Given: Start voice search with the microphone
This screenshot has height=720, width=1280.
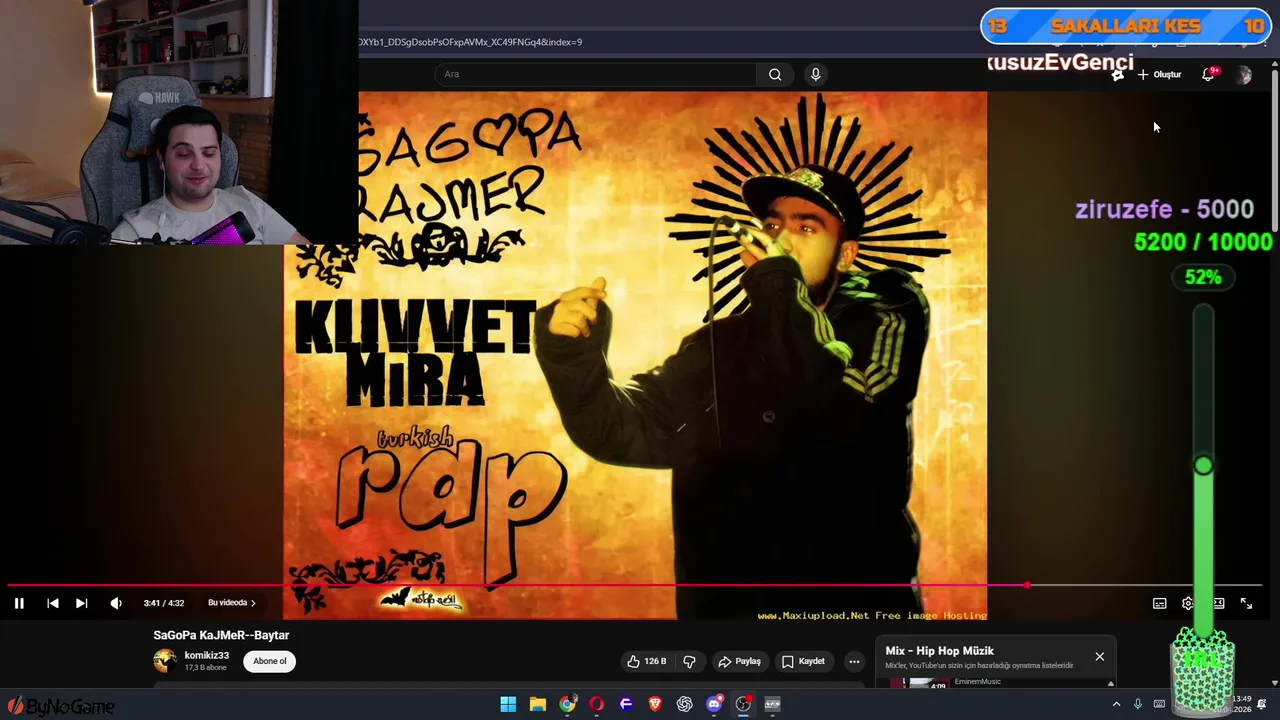Looking at the screenshot, I should point(816,74).
